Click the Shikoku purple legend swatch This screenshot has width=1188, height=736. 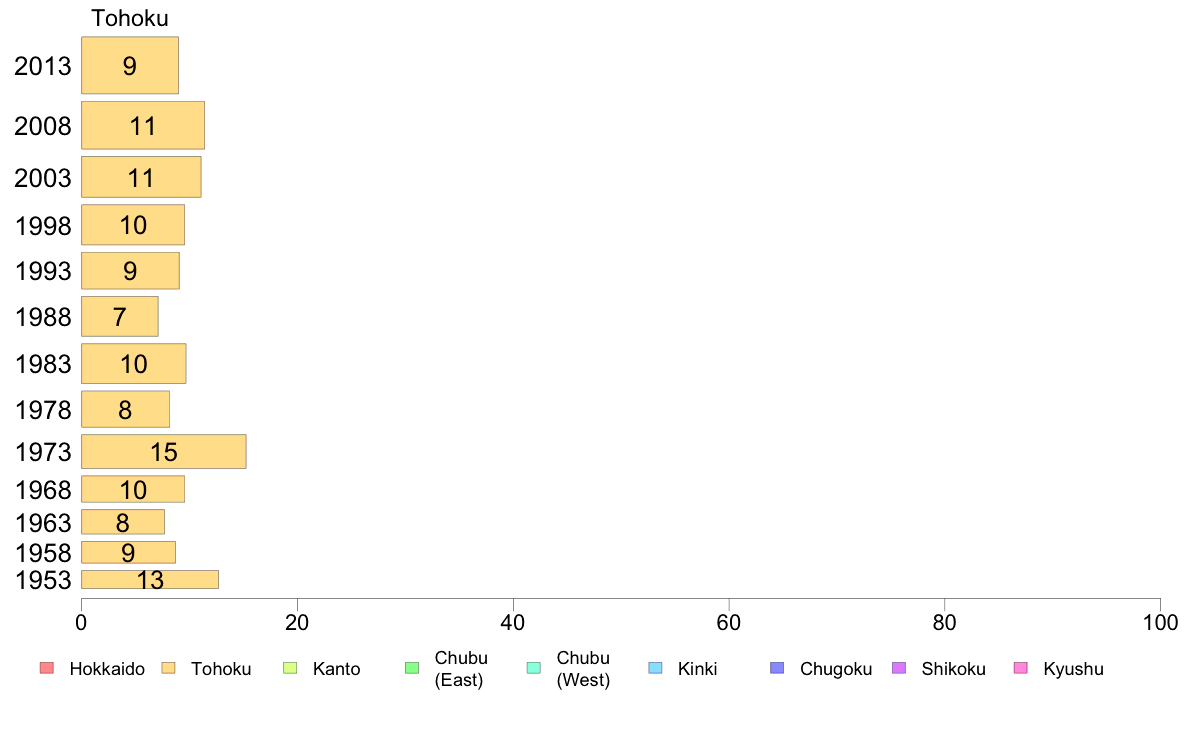899,668
